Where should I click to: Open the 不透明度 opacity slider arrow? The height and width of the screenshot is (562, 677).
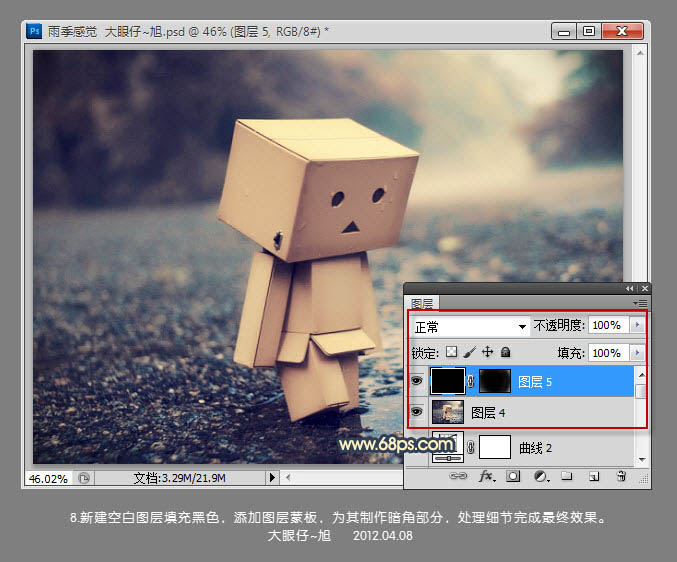637,325
